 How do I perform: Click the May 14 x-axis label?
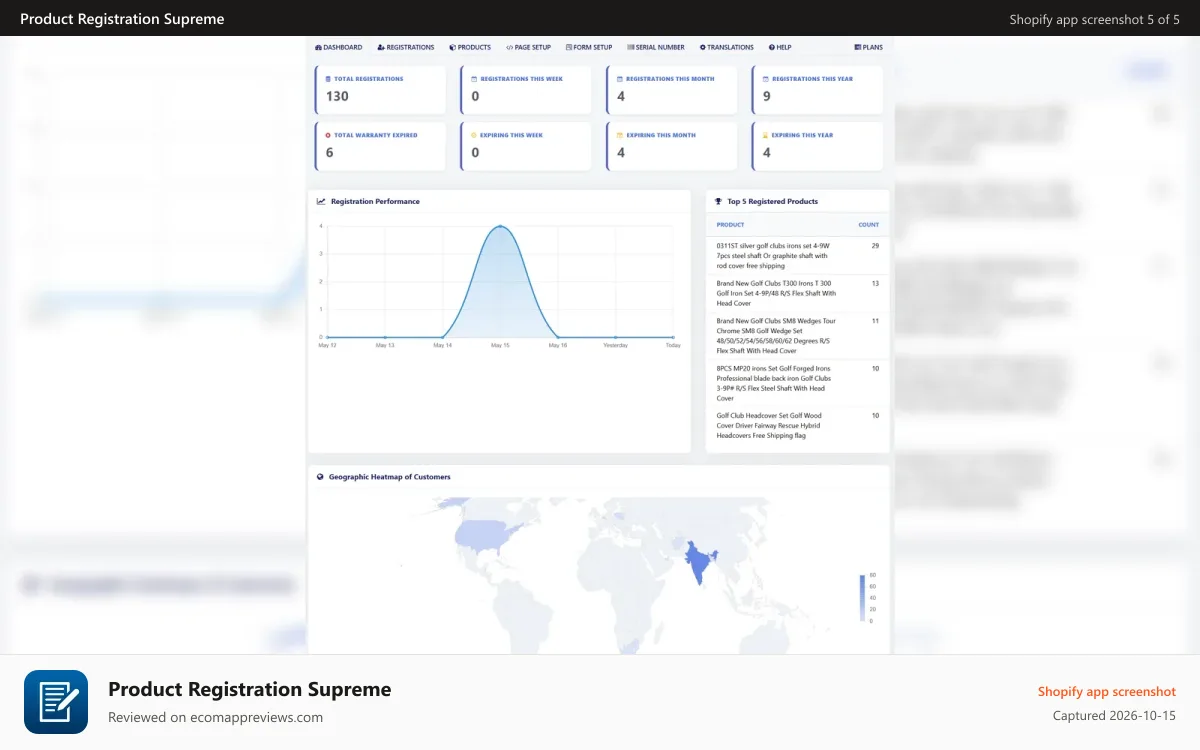pyautogui.click(x=443, y=345)
